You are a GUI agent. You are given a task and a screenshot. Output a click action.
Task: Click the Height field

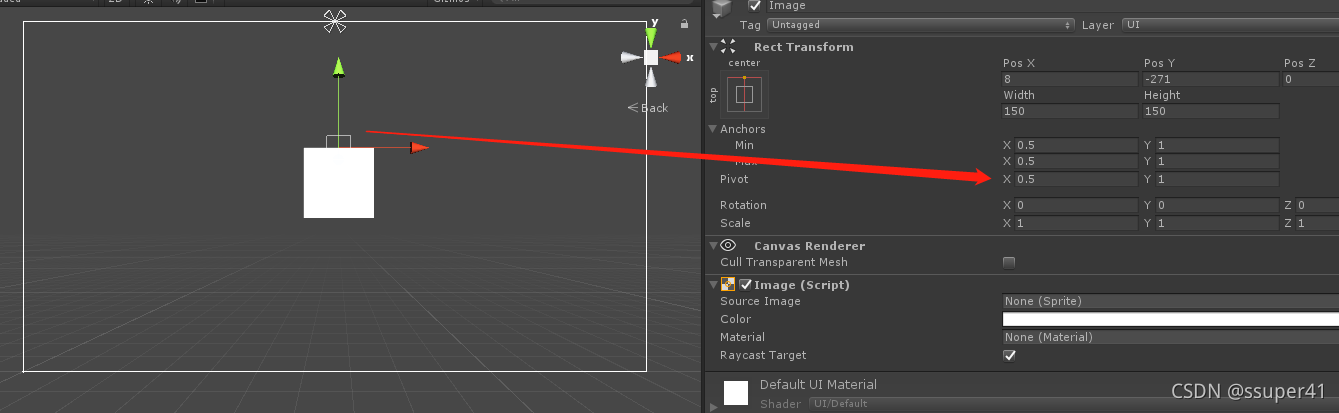point(1211,111)
